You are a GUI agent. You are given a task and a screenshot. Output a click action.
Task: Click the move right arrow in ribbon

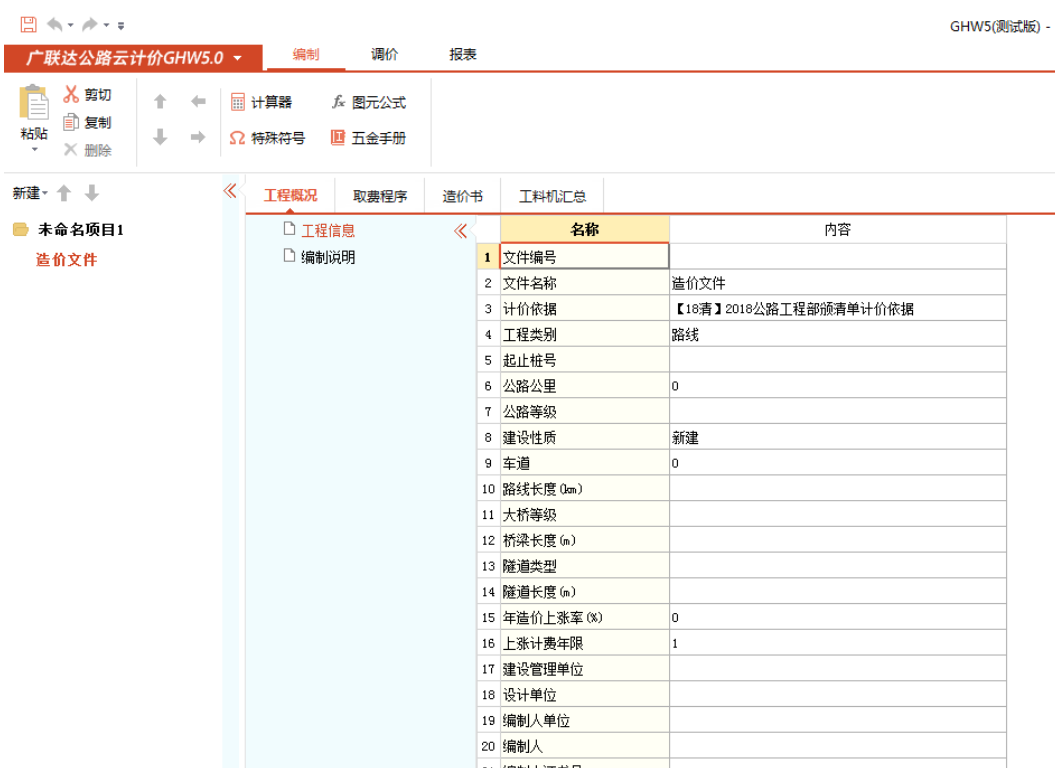pyautogui.click(x=198, y=138)
